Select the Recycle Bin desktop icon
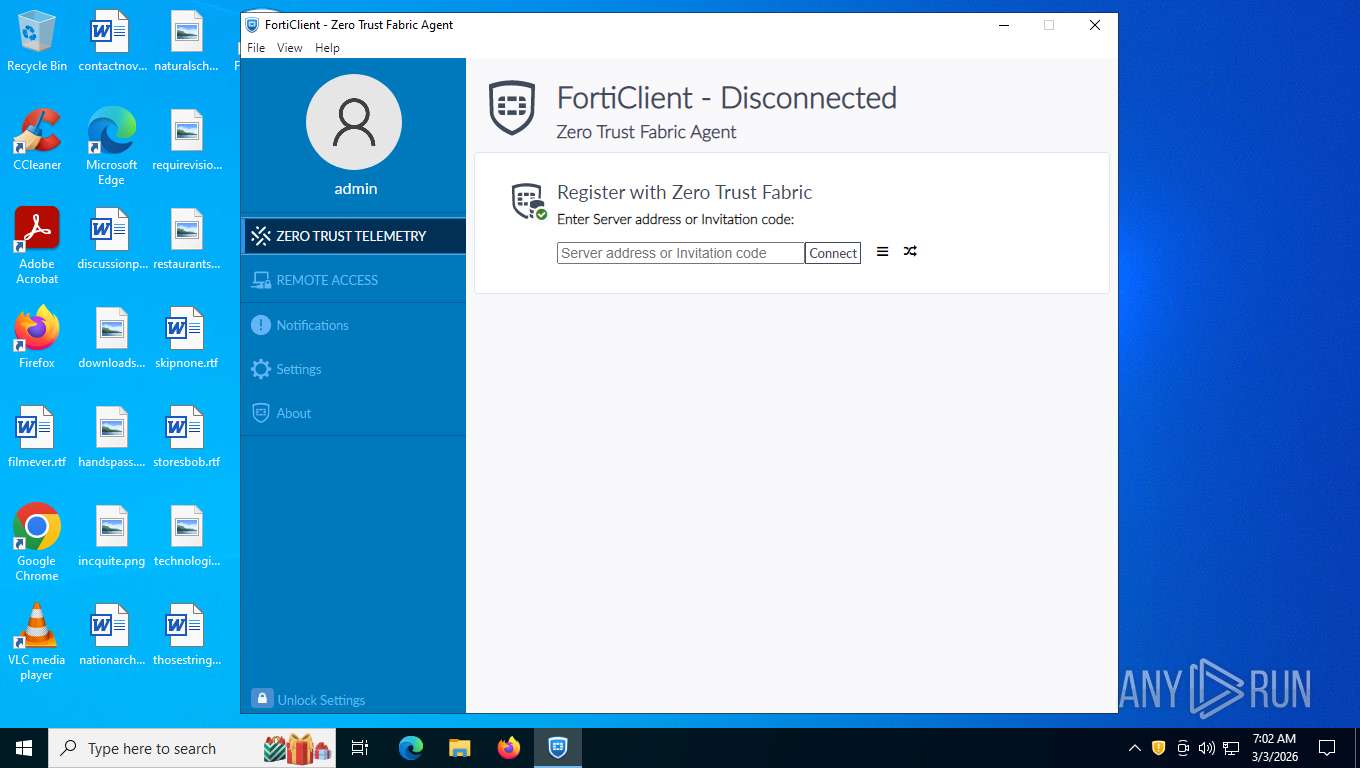 coord(37,42)
